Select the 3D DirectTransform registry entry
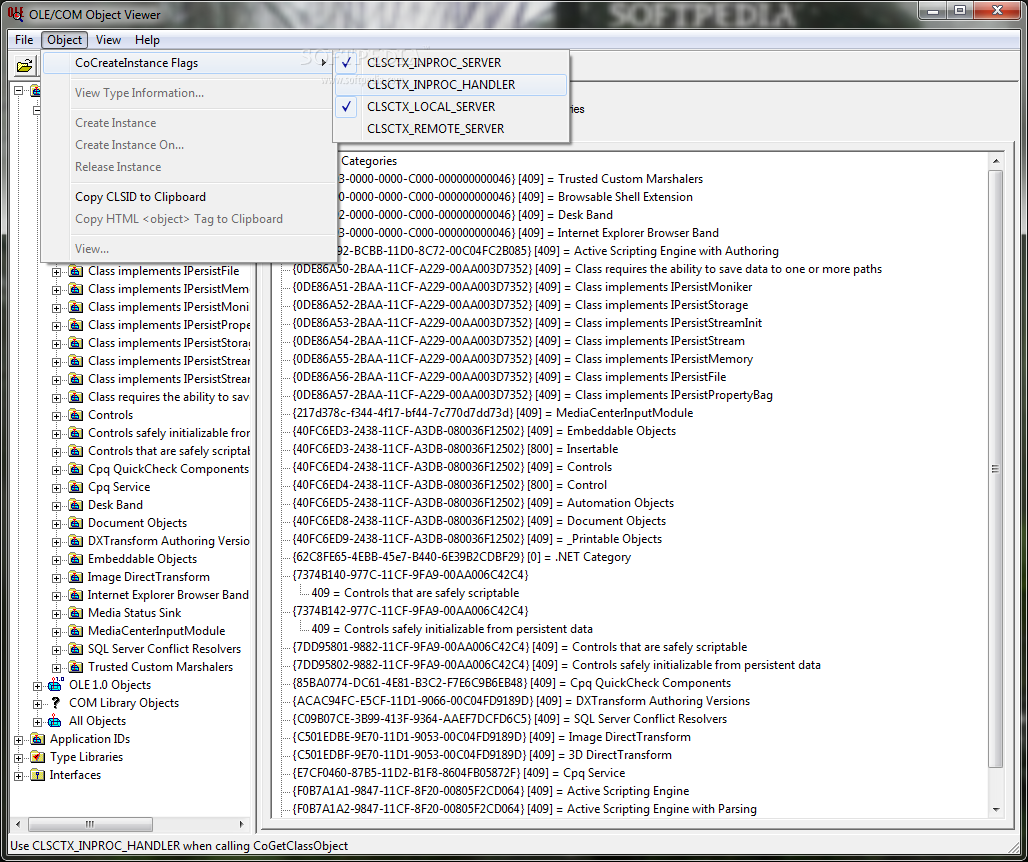 [482, 755]
